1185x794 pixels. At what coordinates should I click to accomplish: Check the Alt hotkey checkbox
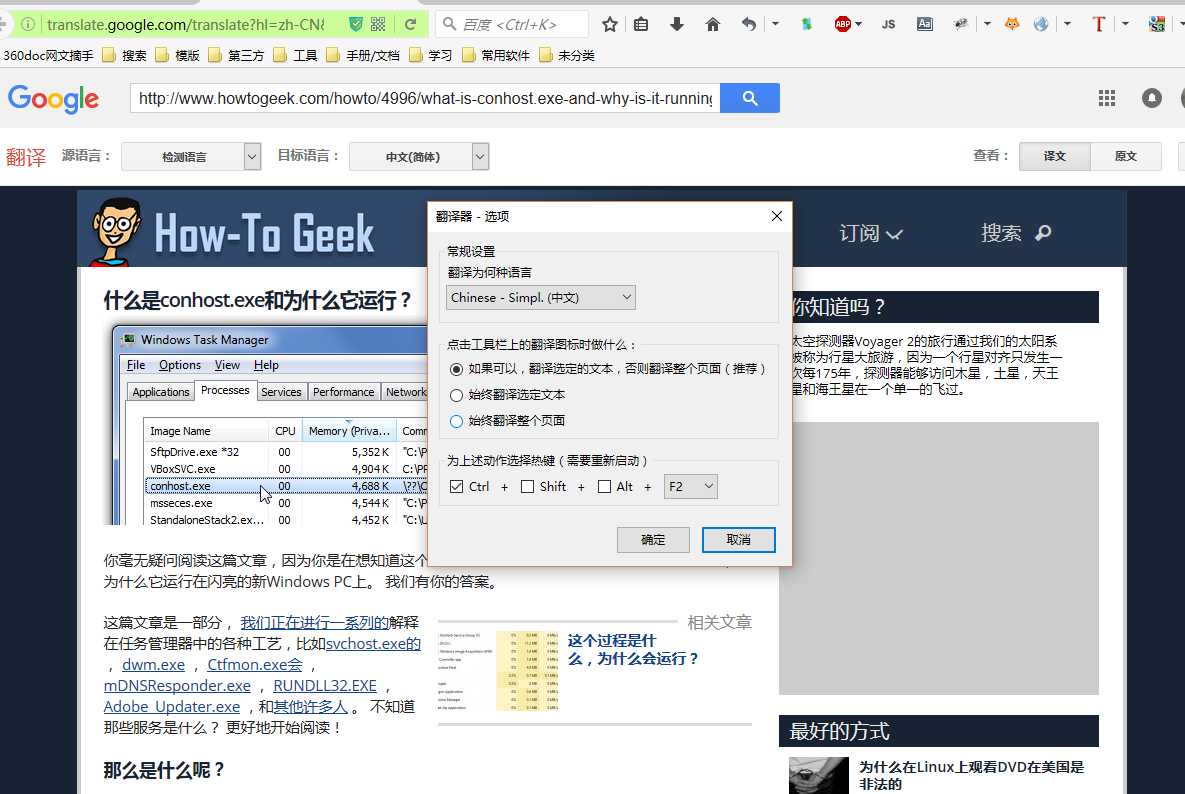[605, 487]
